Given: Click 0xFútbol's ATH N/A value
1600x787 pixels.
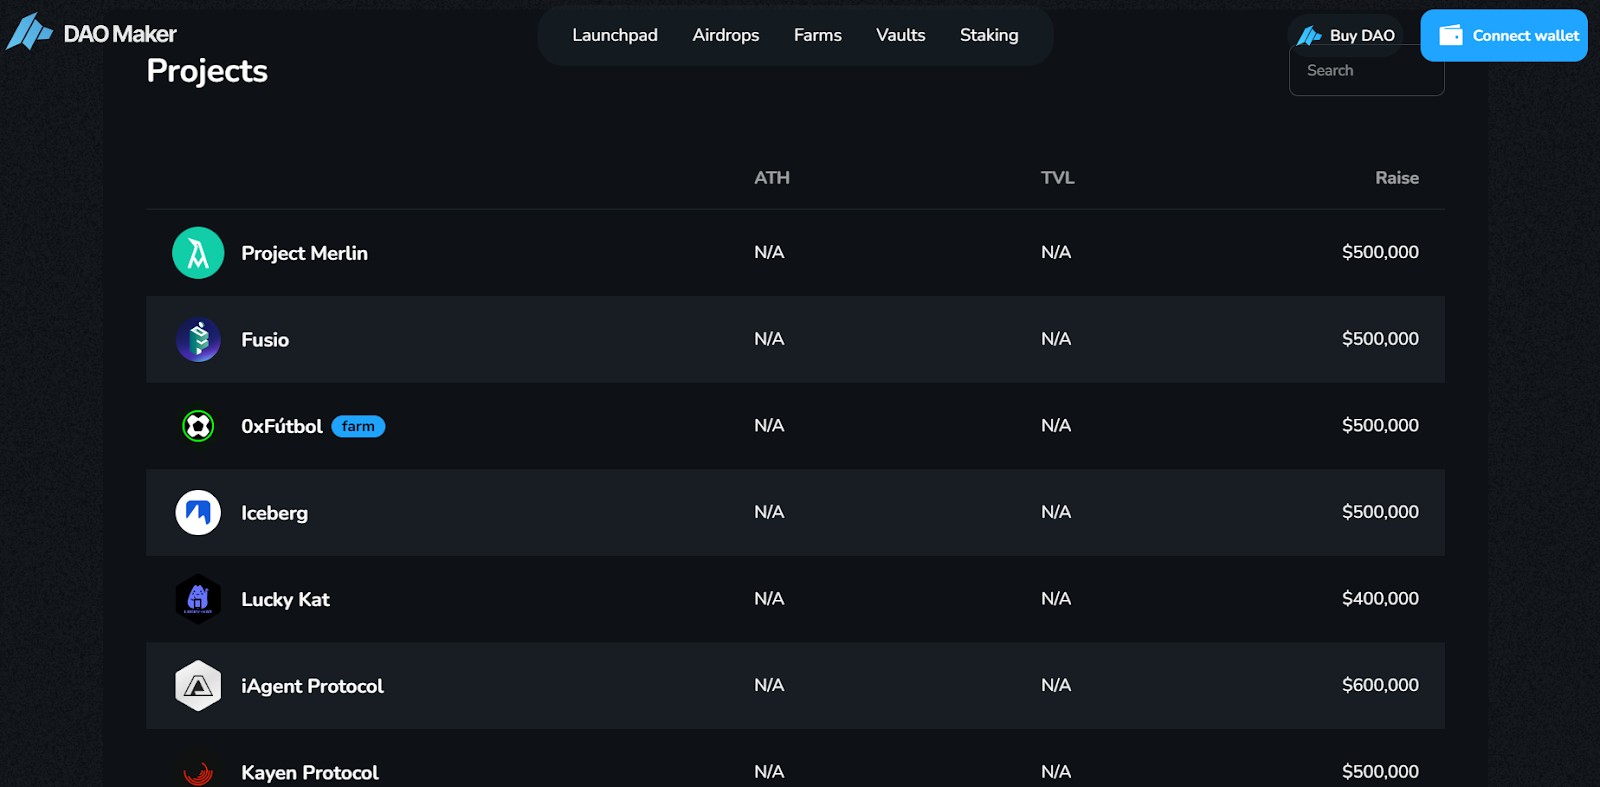Looking at the screenshot, I should [x=769, y=425].
